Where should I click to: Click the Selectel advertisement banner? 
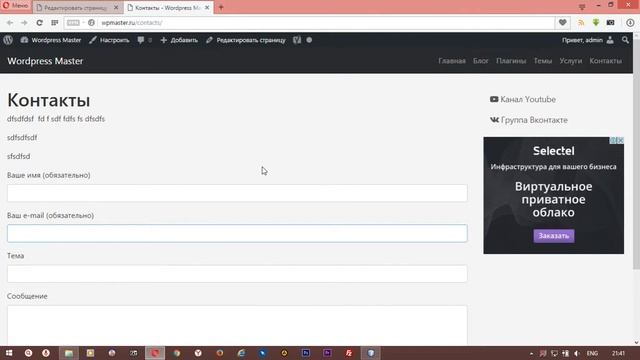click(553, 195)
